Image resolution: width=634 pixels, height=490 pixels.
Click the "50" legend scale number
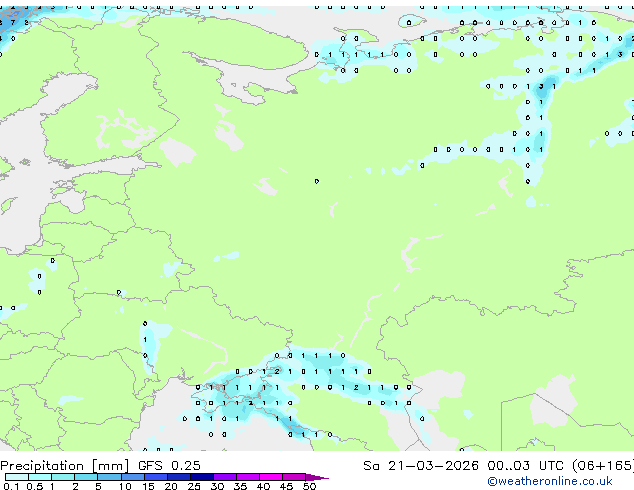tap(309, 486)
